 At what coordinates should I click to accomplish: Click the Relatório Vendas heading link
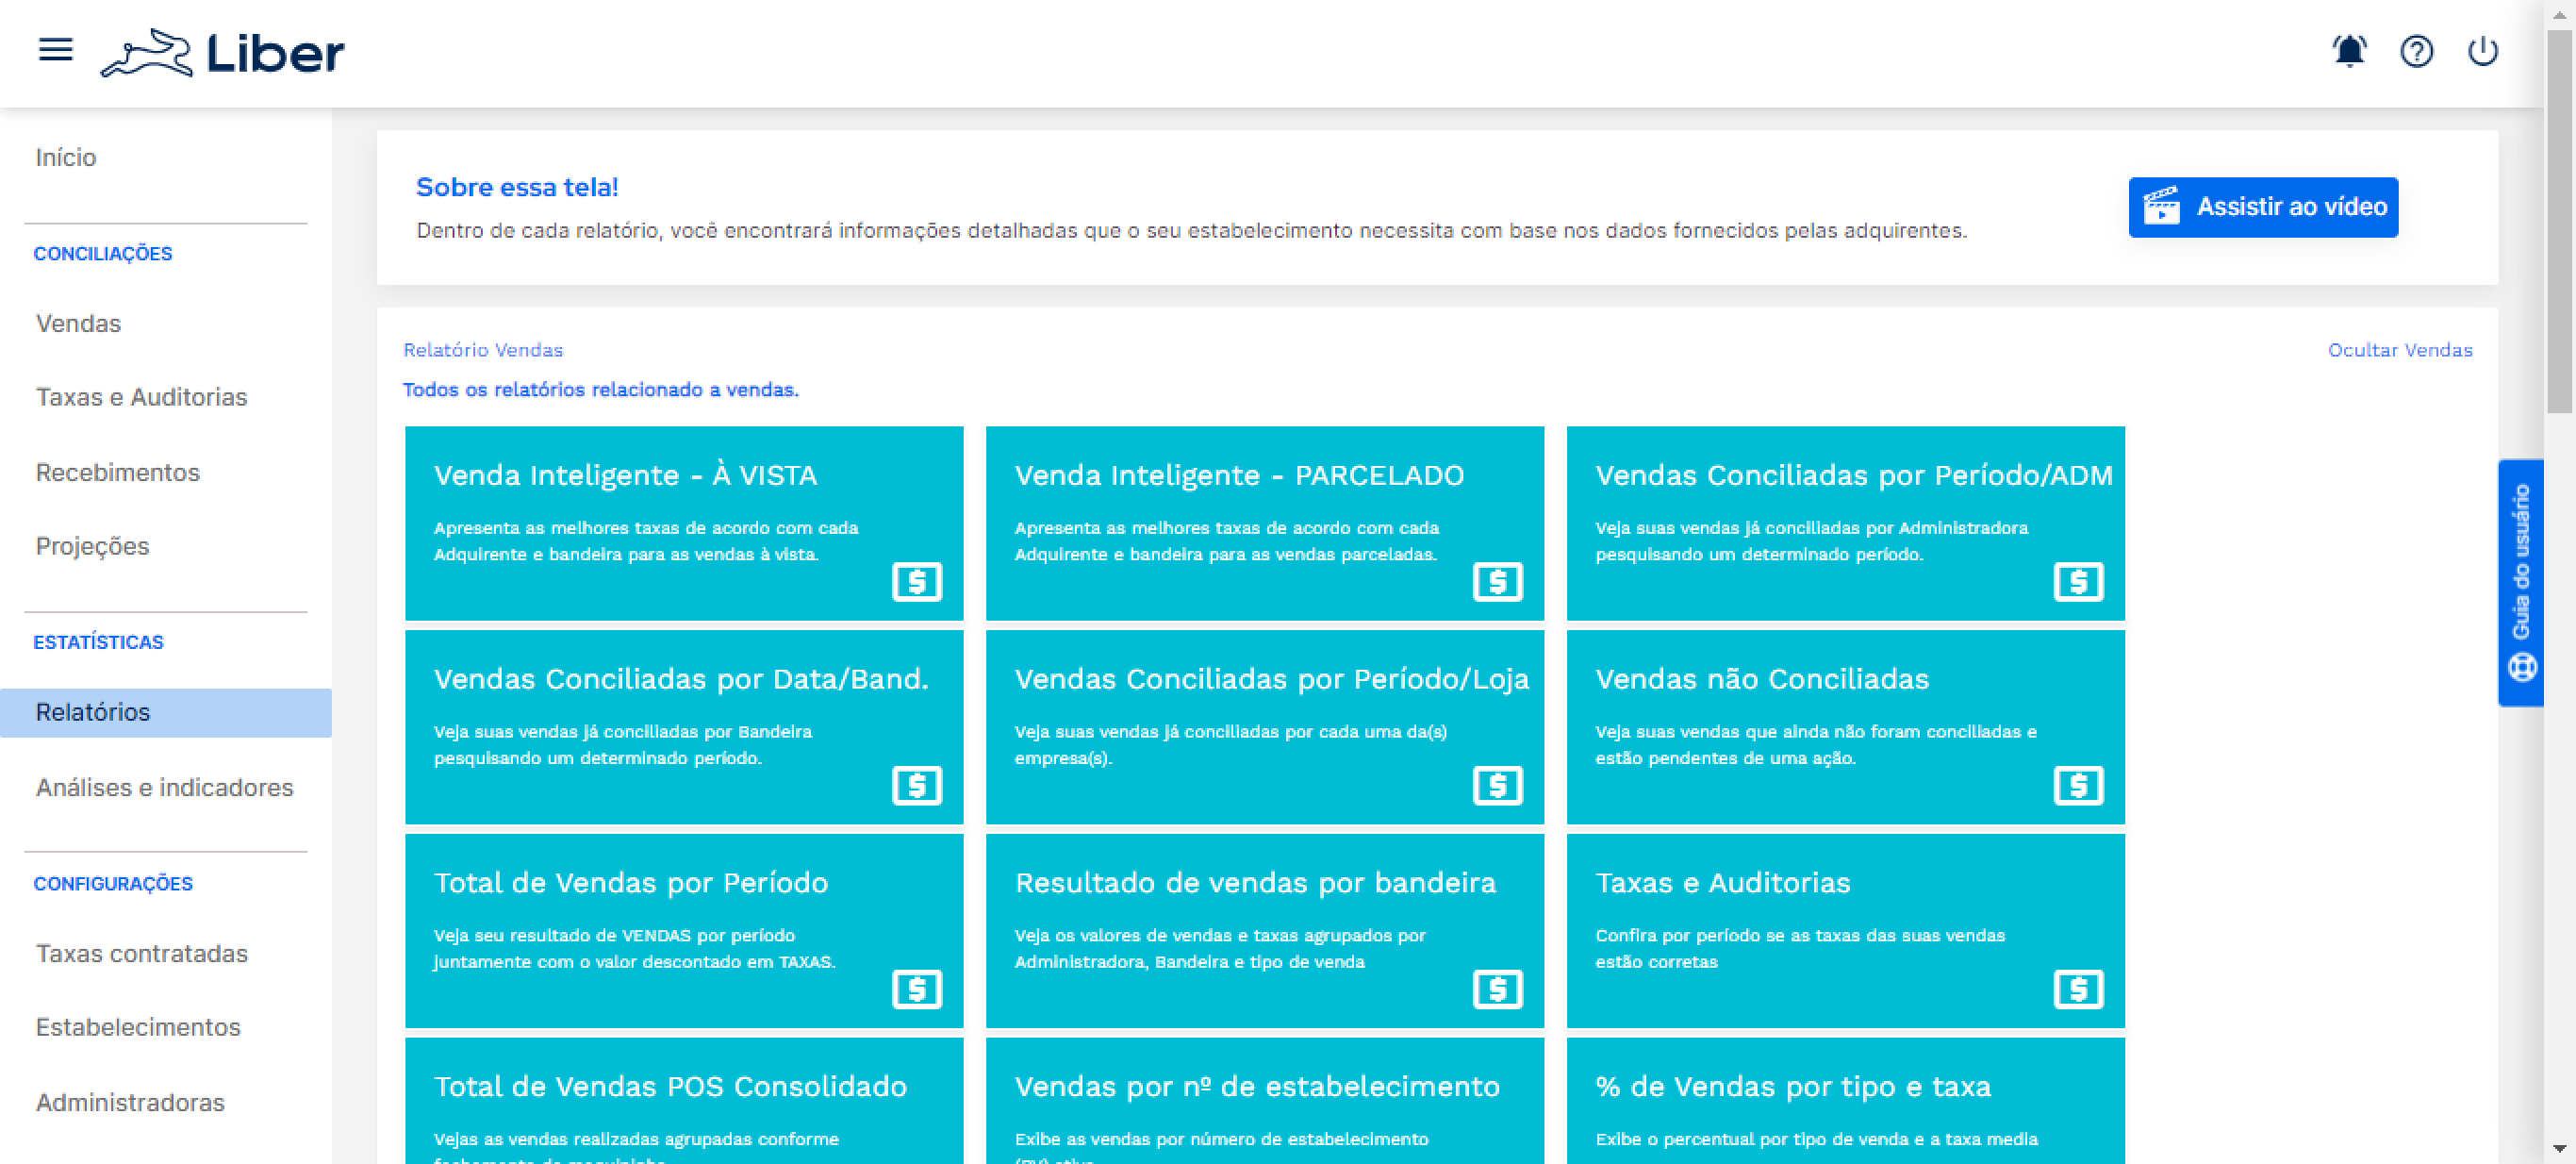pyautogui.click(x=482, y=350)
